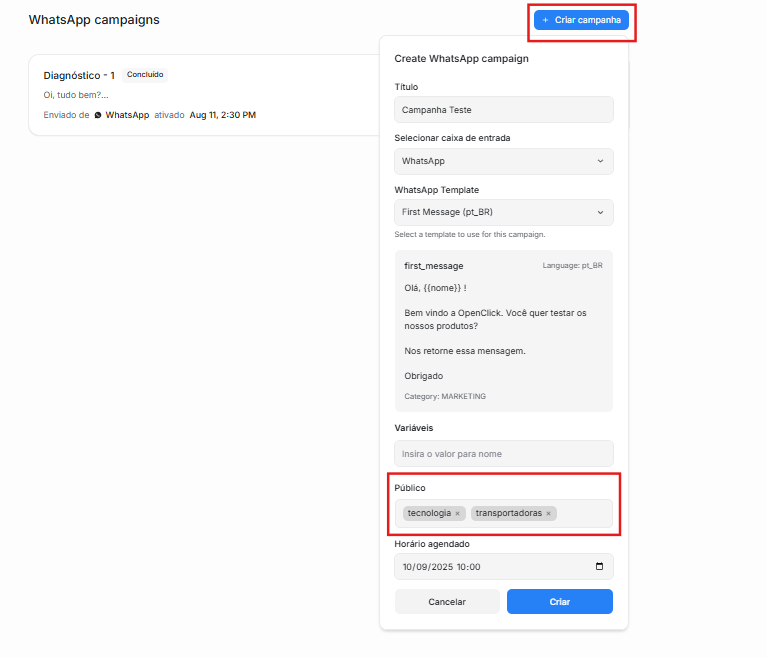Click the Criar campanha button
The image size is (767, 657).
[581, 20]
